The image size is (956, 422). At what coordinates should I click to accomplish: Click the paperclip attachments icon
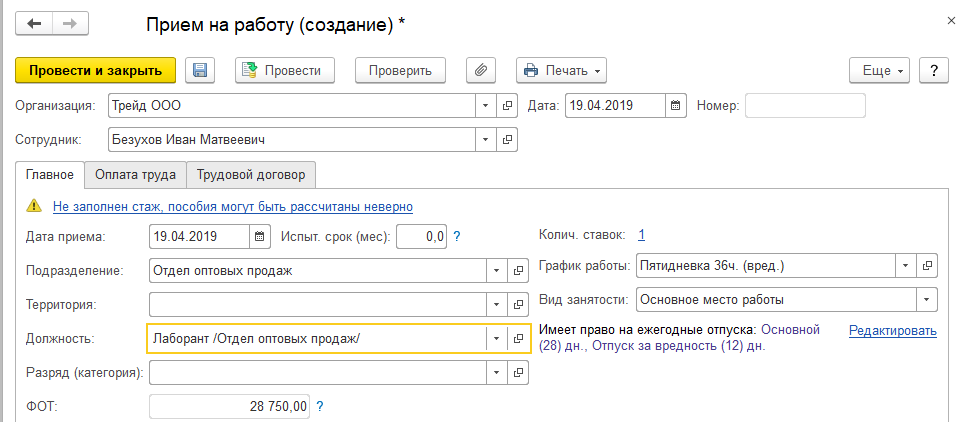click(481, 70)
